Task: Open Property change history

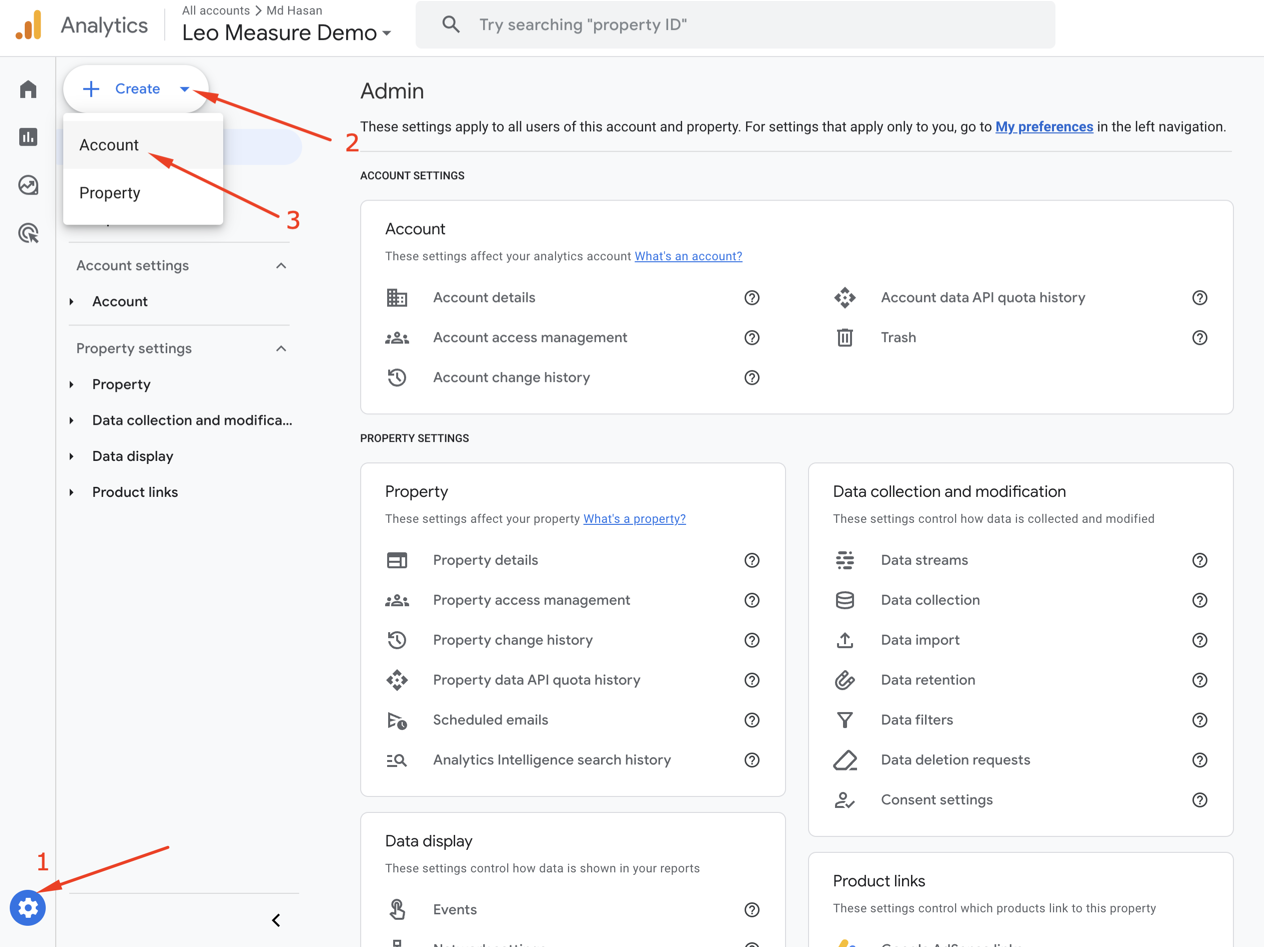Action: point(513,641)
